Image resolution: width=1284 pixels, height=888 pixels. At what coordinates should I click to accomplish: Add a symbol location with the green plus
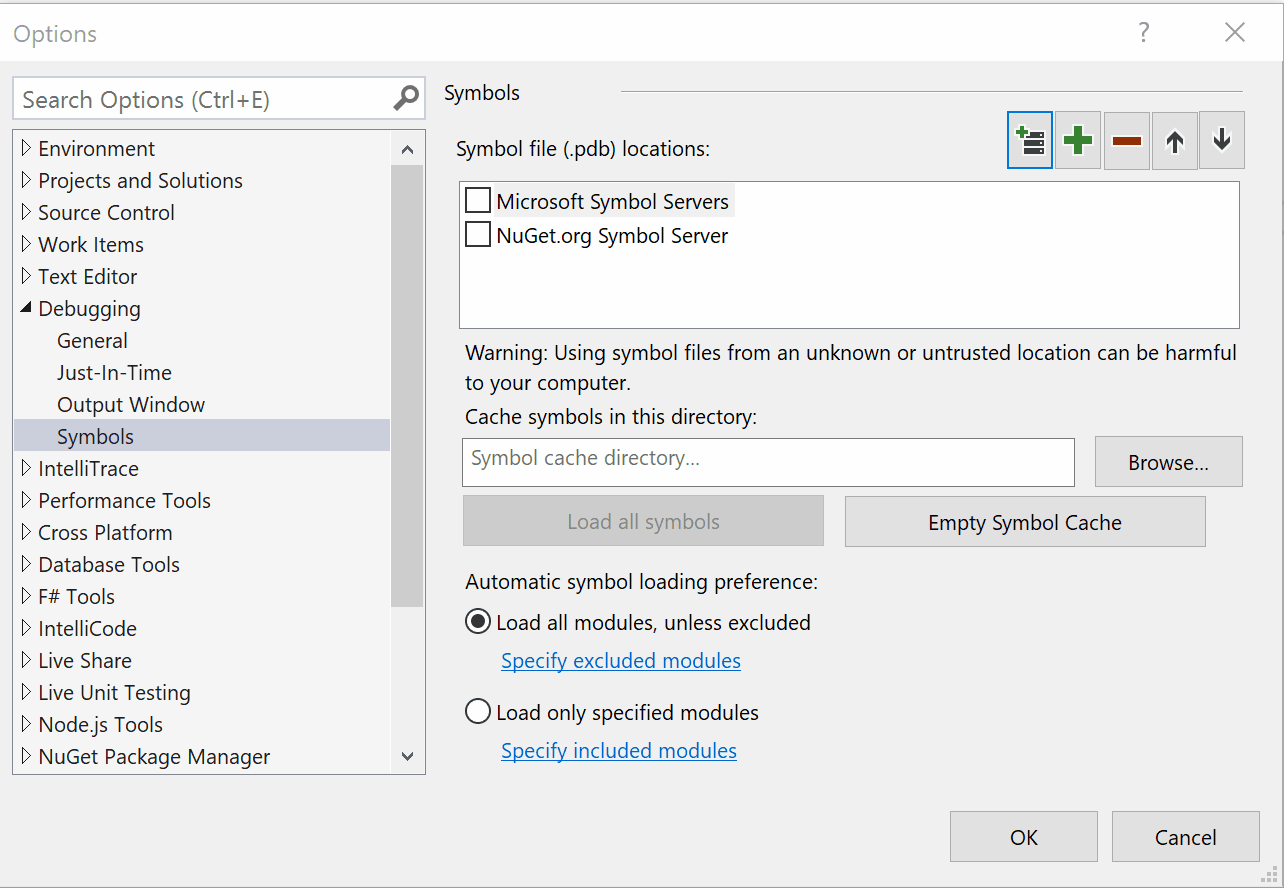point(1077,140)
